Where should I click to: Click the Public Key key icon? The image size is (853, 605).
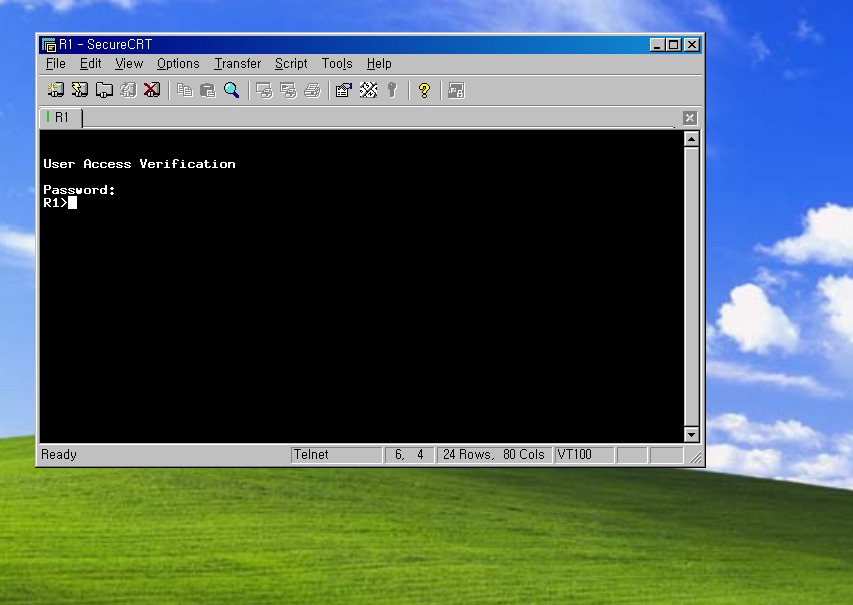392,90
